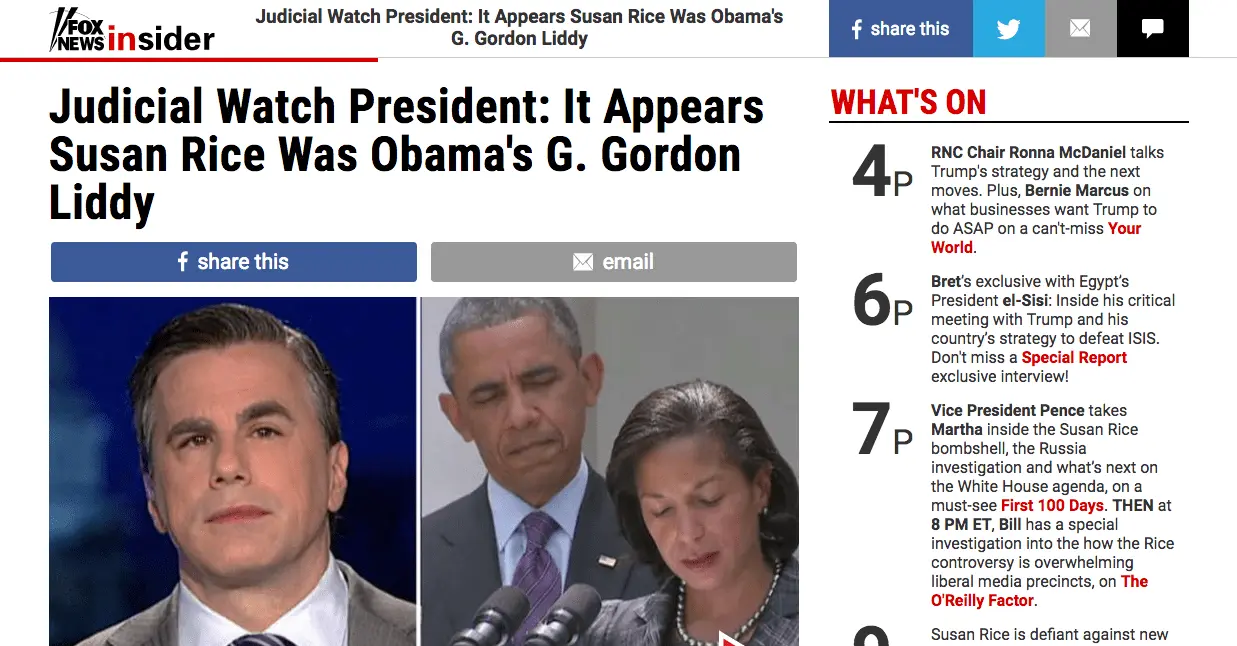Screen dimensions: 1237x646
Task: Click the 7P schedule time slot
Action: [x=882, y=430]
